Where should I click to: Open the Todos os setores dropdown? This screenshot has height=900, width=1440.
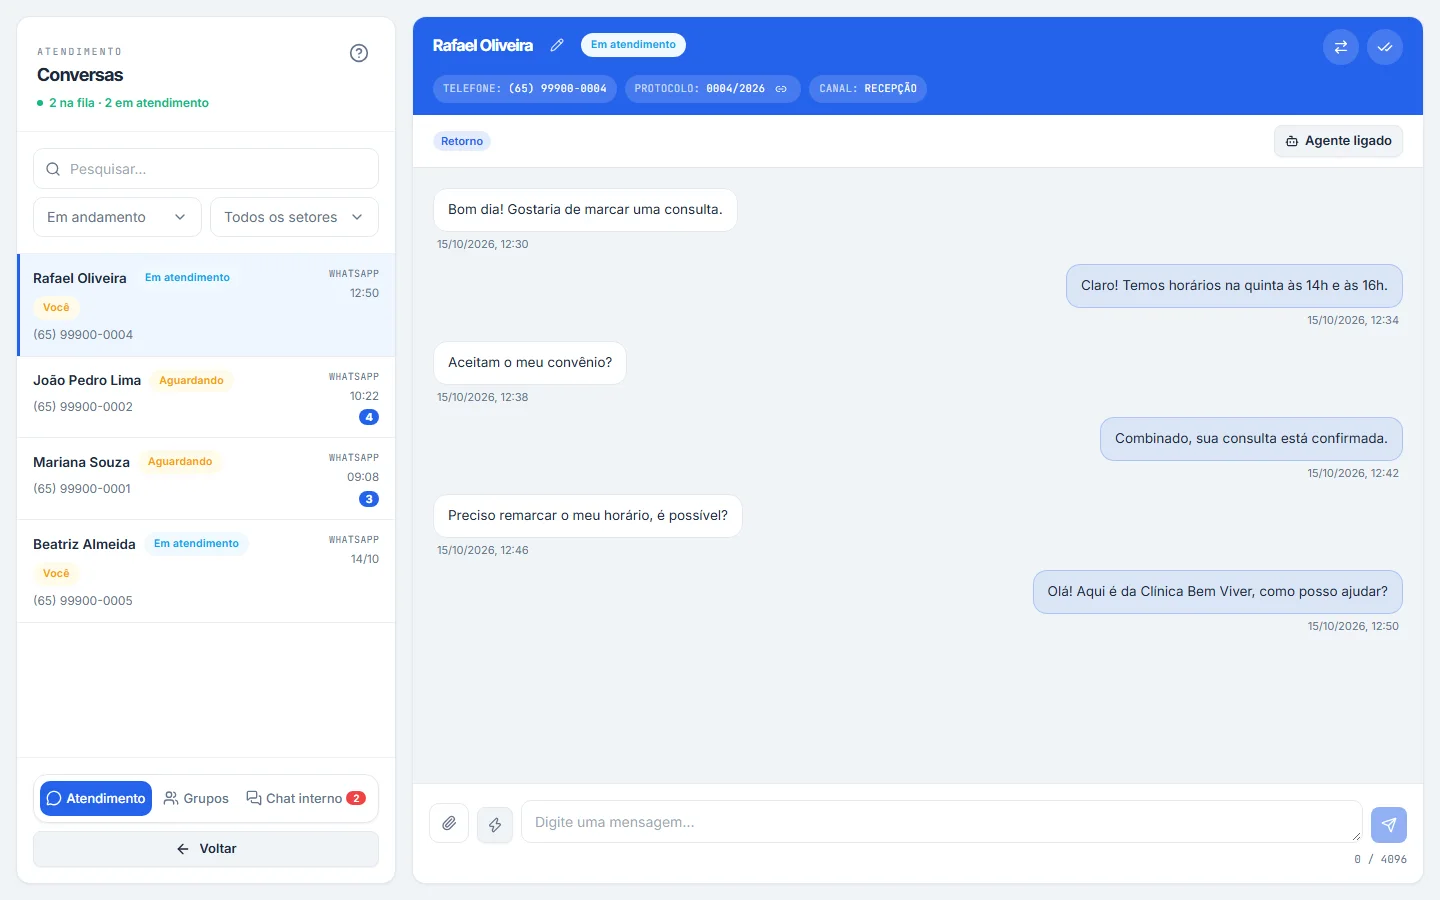[294, 217]
